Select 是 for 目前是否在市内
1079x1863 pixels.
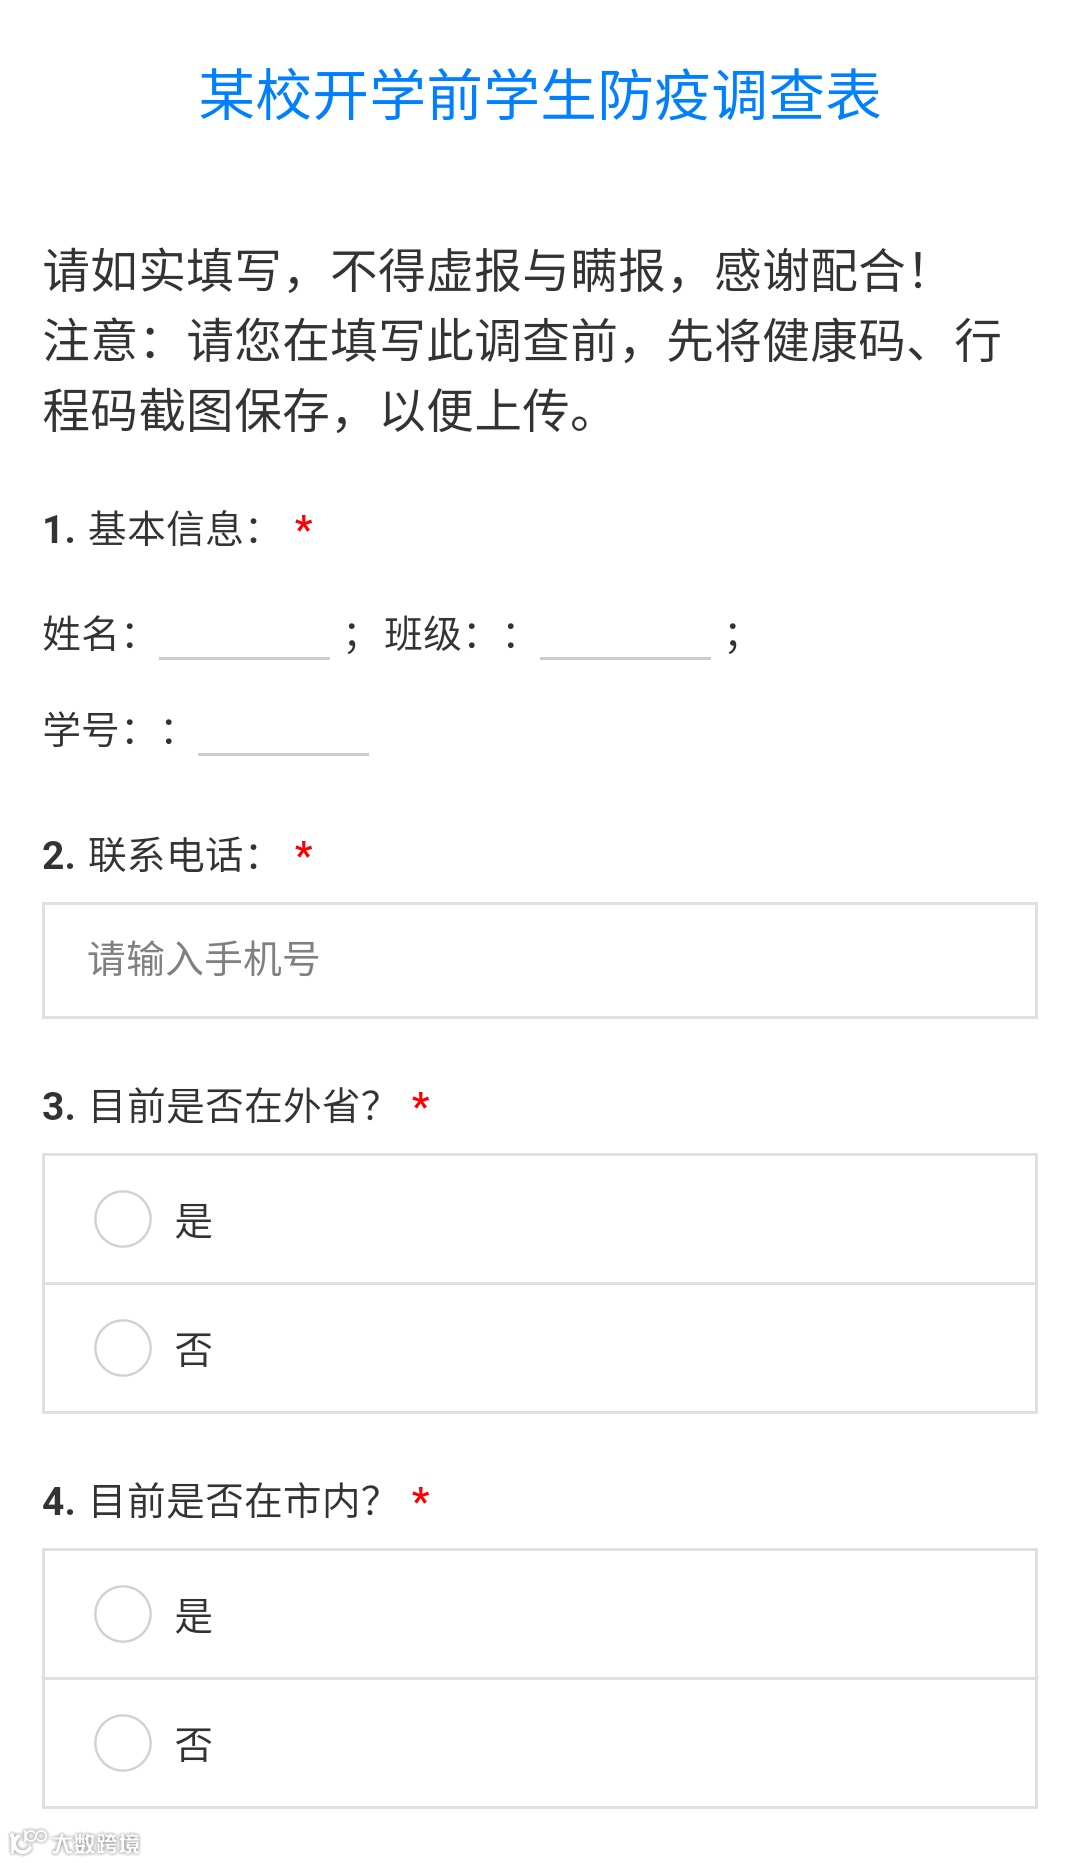[x=123, y=1614]
